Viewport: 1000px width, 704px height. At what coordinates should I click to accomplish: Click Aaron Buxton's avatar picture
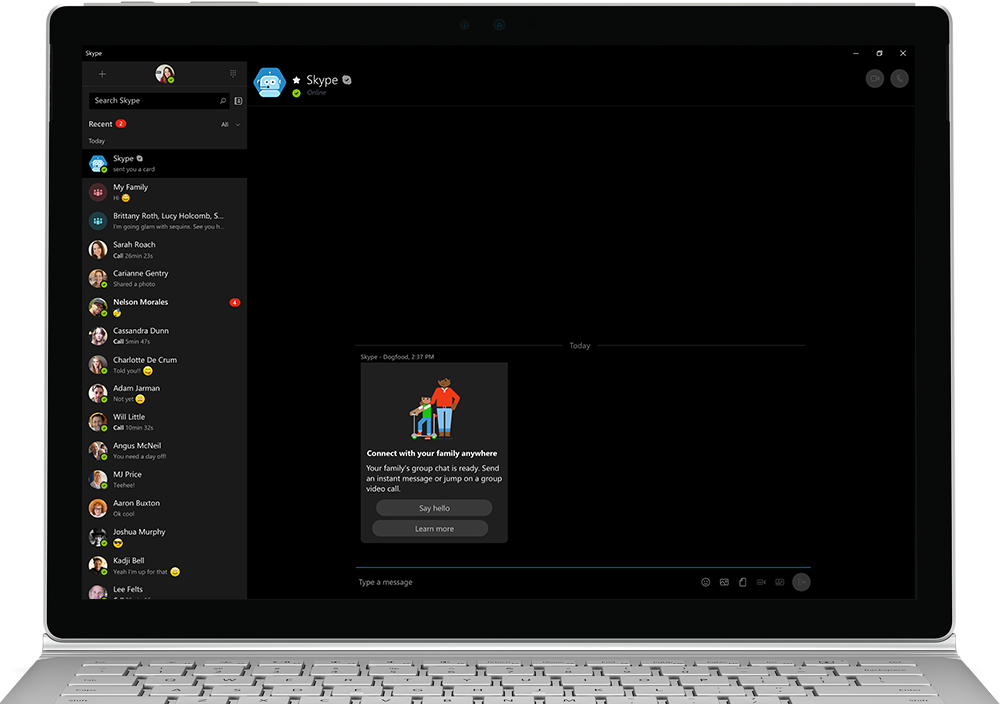(x=98, y=508)
